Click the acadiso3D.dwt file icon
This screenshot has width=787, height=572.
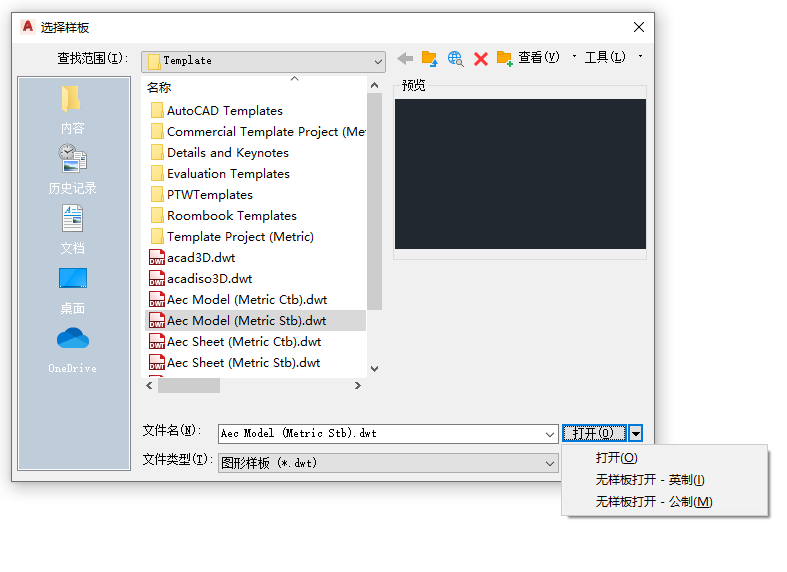157,278
